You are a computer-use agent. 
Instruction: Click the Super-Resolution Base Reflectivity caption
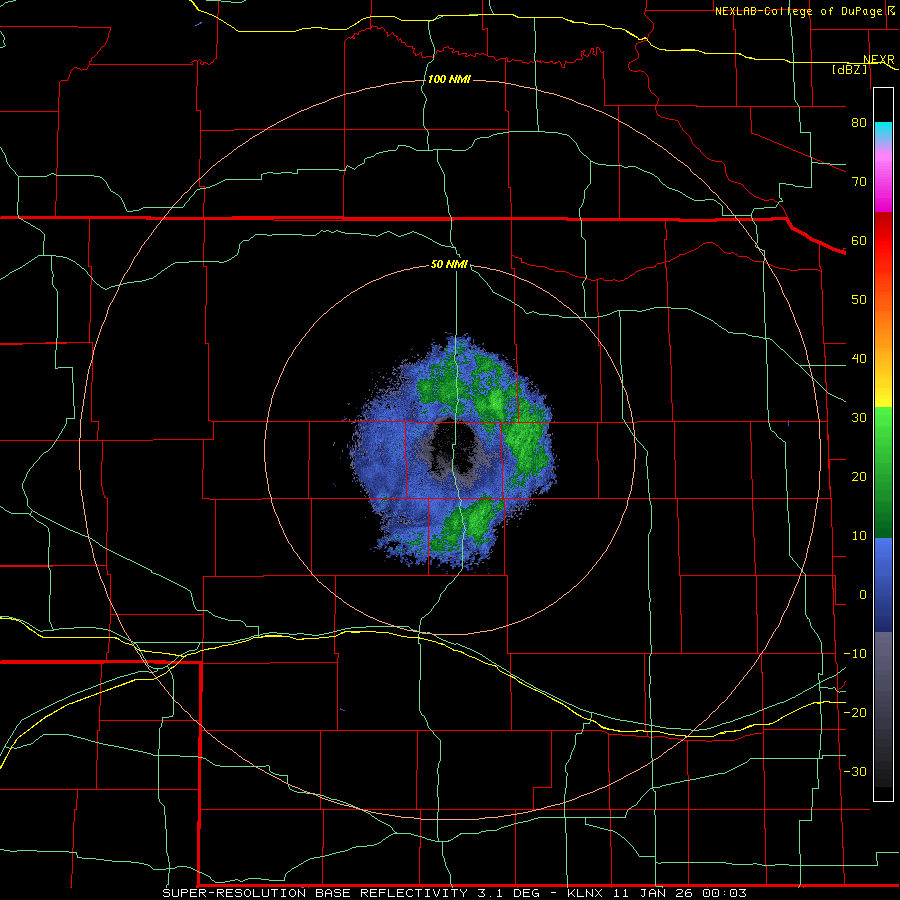pyautogui.click(x=455, y=893)
